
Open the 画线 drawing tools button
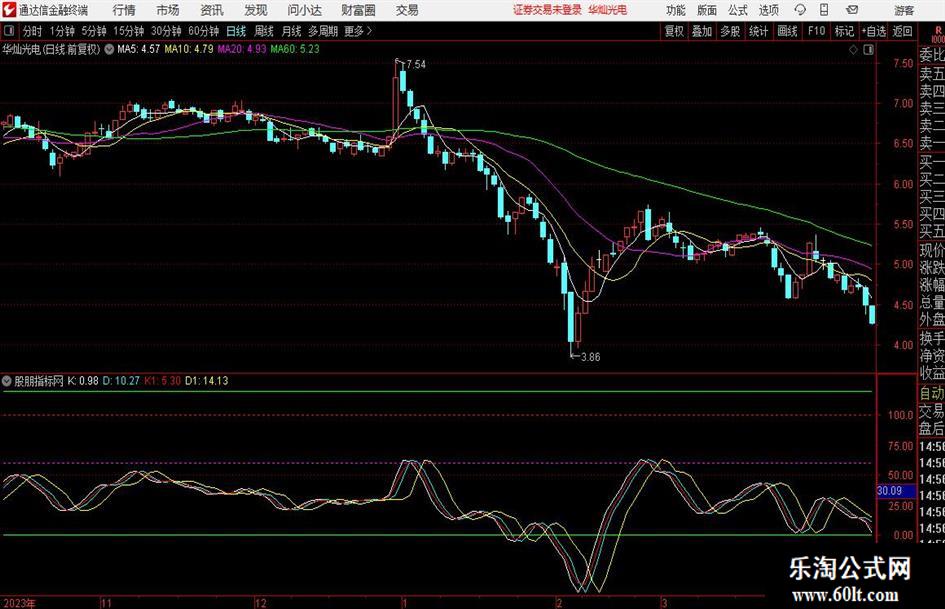coord(787,31)
